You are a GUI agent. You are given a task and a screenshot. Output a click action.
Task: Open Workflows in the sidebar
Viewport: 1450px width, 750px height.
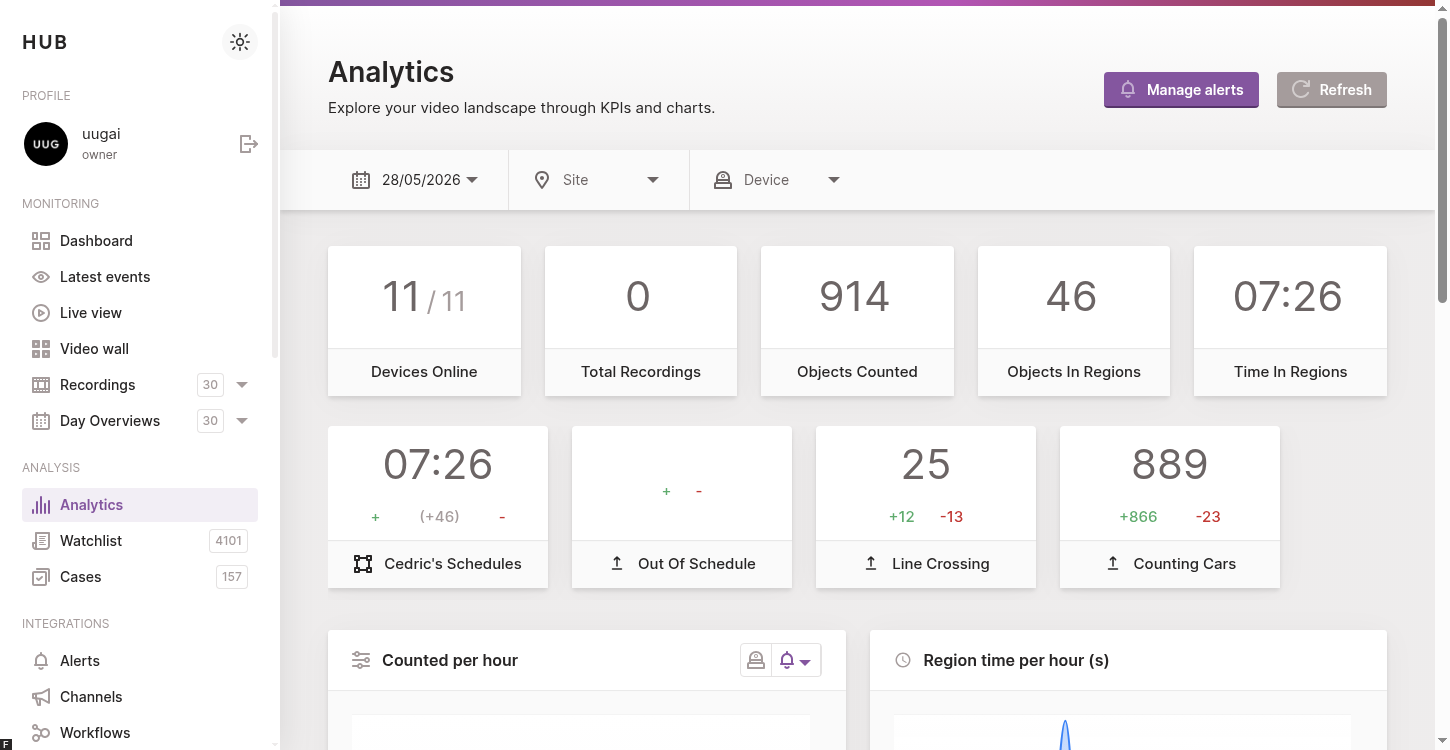tap(140, 733)
